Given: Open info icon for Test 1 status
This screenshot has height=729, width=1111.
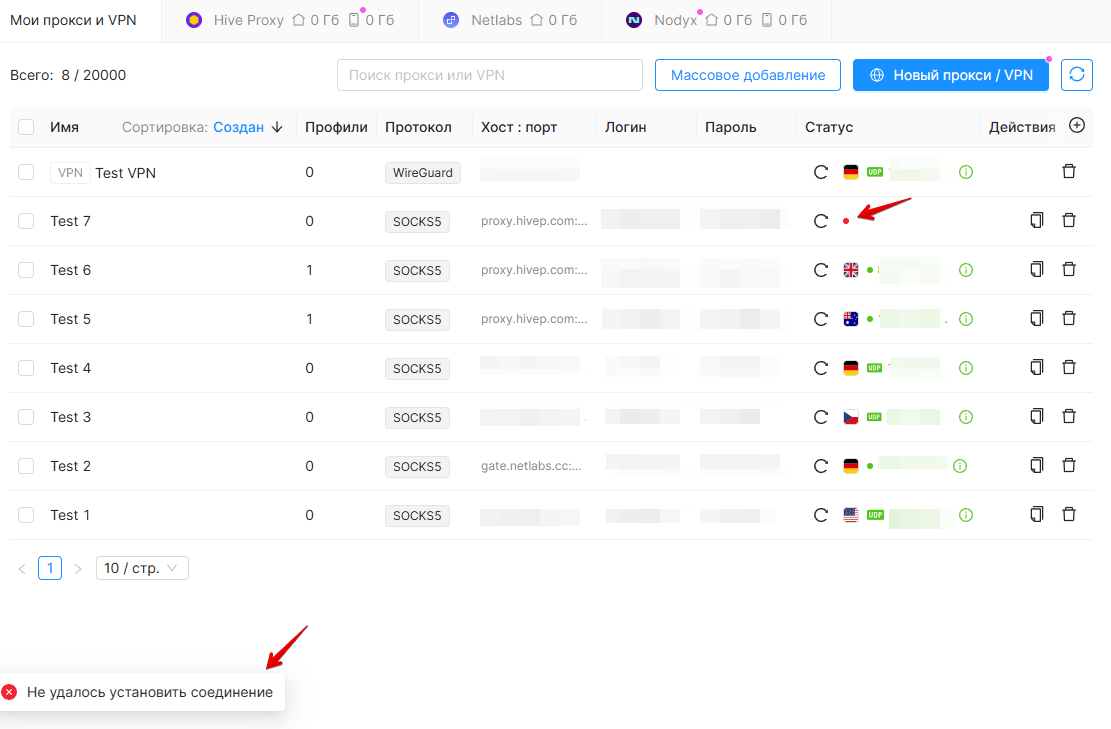Looking at the screenshot, I should pyautogui.click(x=966, y=515).
